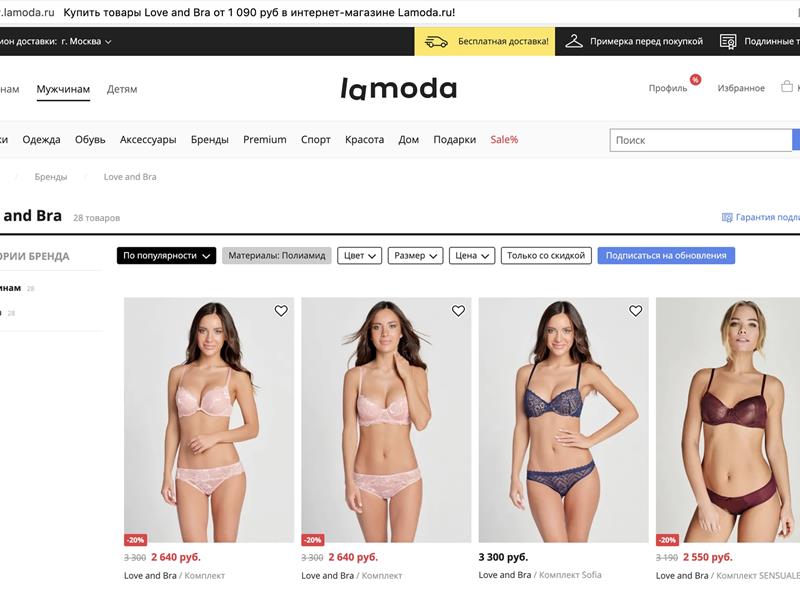The height and width of the screenshot is (600, 800).
Task: Click the Подписаться на обновления button
Action: point(666,256)
